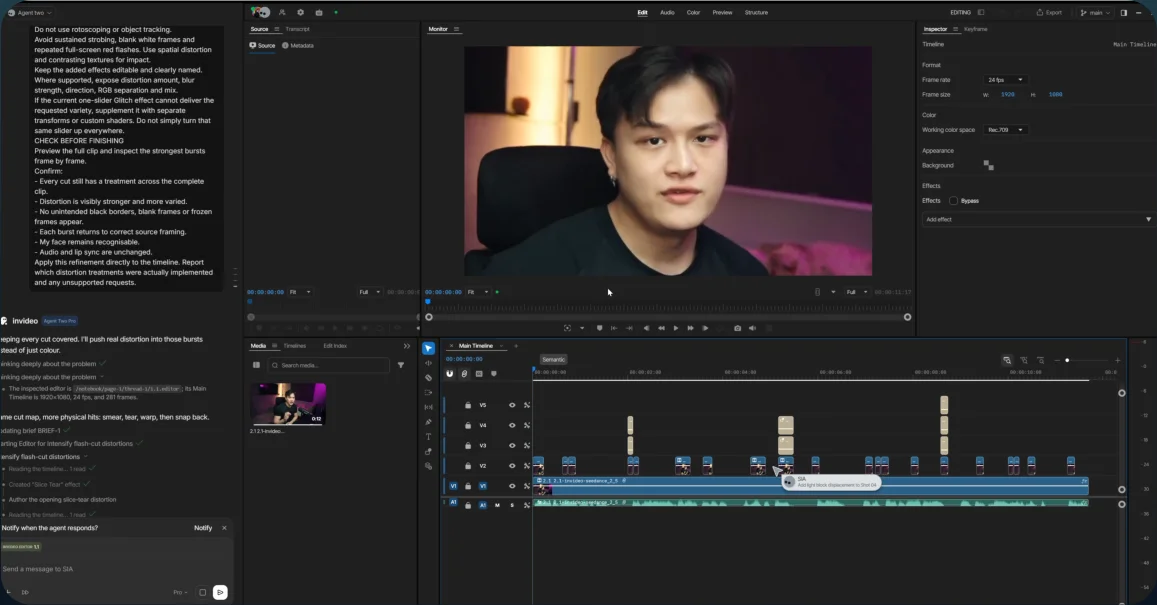The image size is (1157, 605).
Task: Click the Semantic button in timeline
Action: point(553,360)
